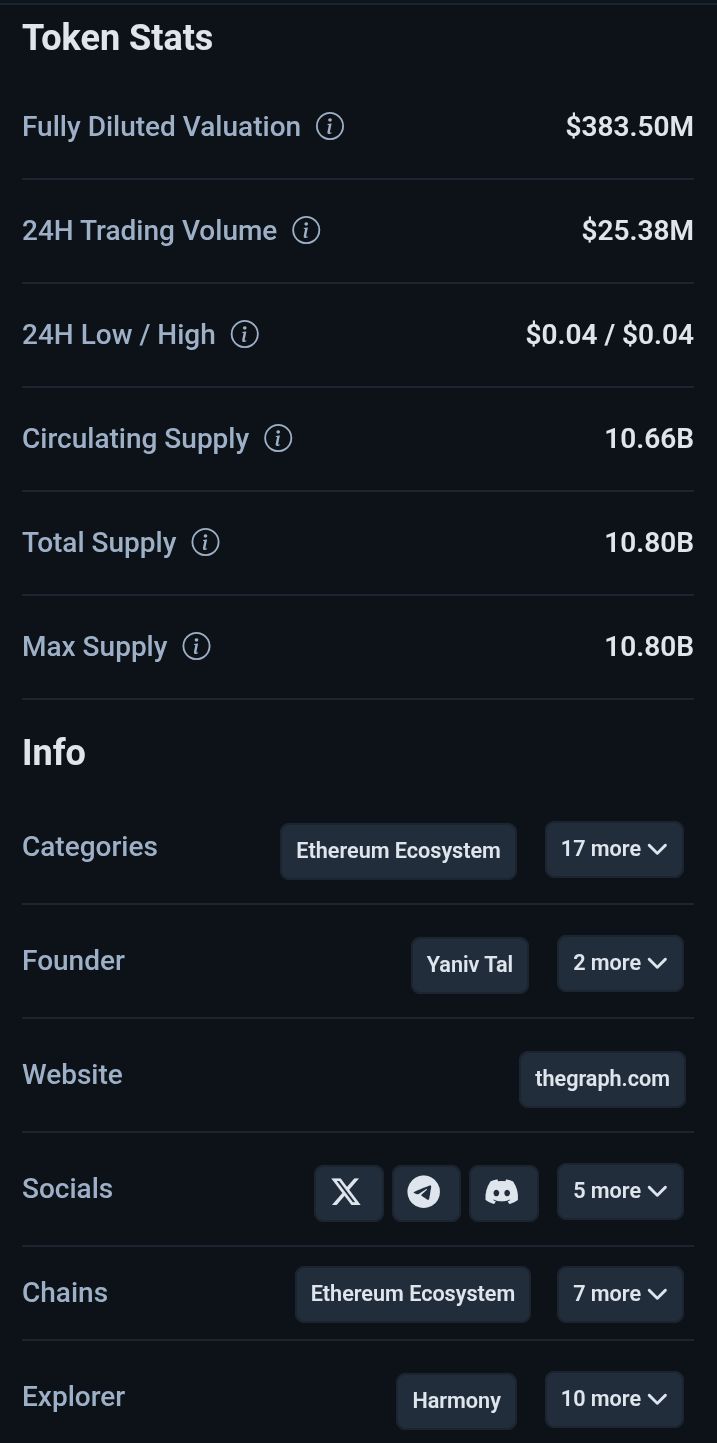This screenshot has height=1443, width=717.
Task: Show 5 more socials dropdown
Action: pos(620,1192)
